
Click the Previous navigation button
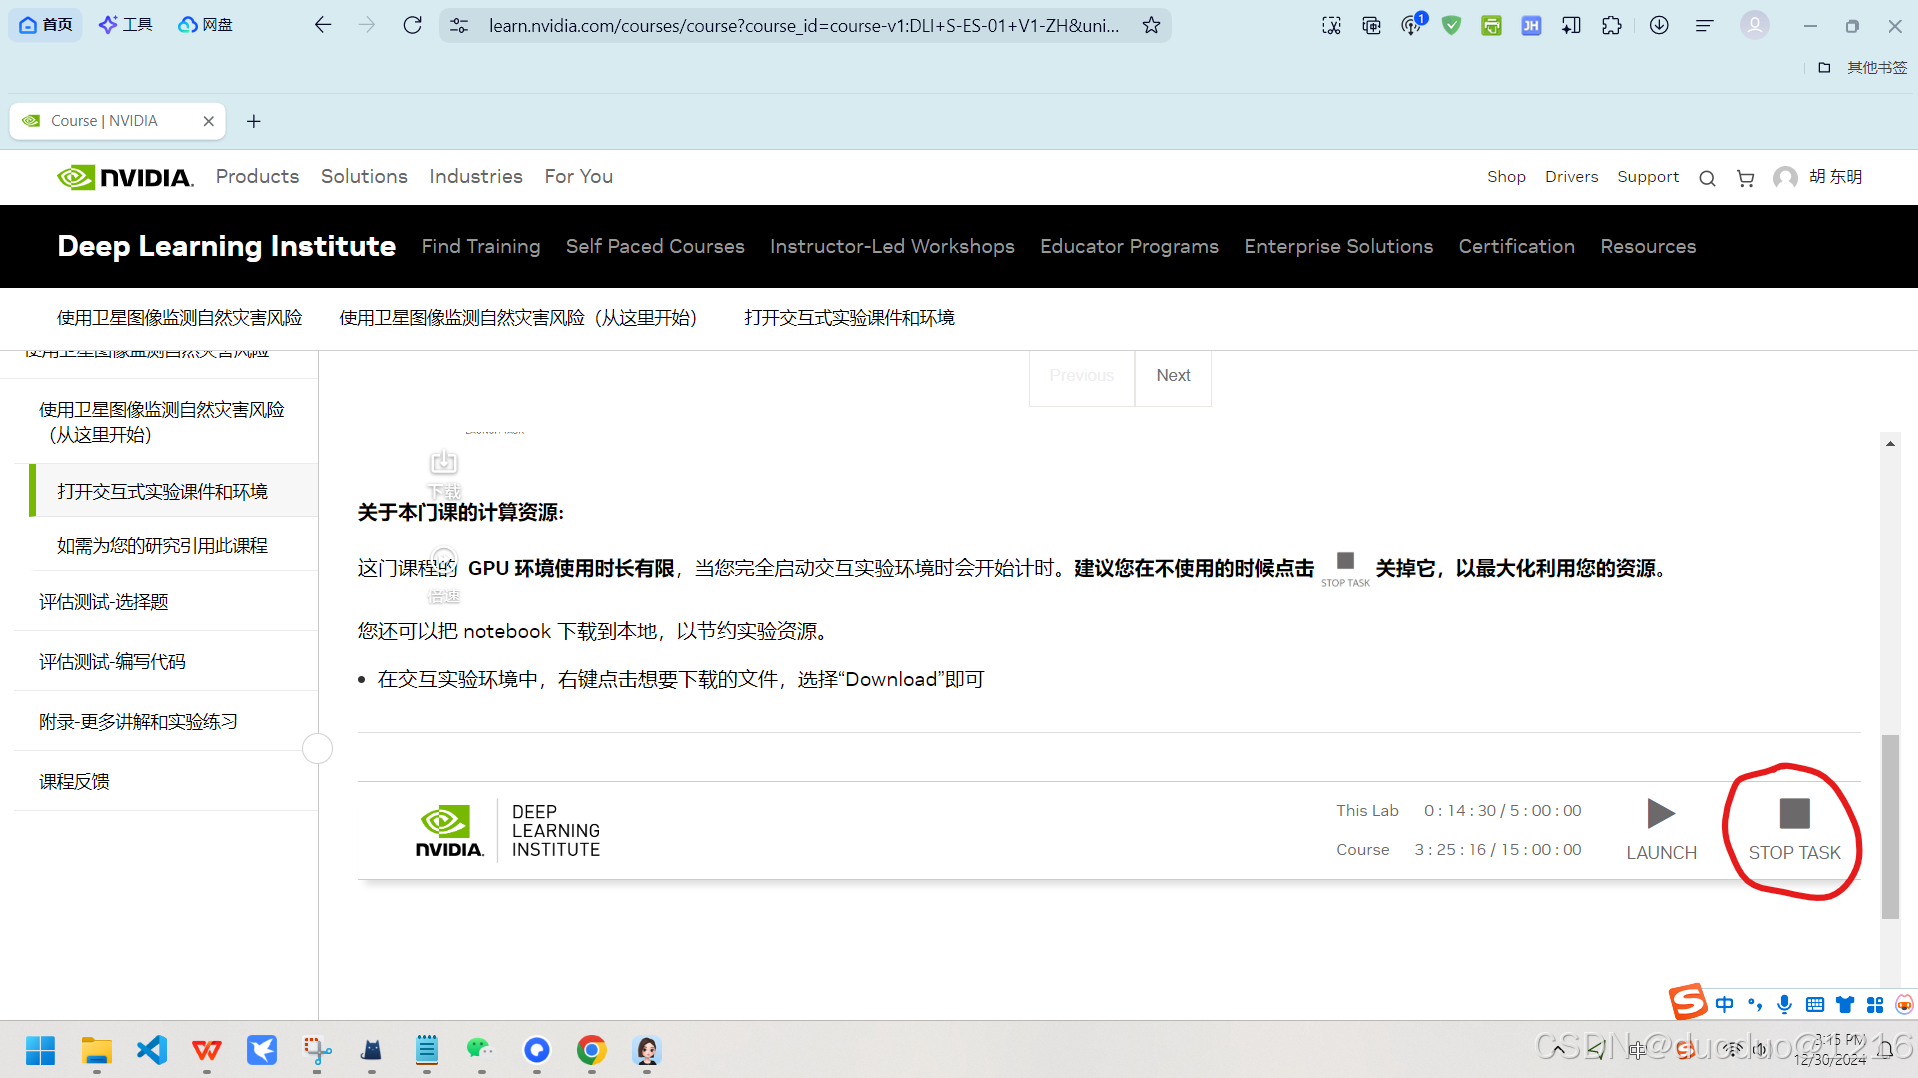[x=1082, y=376]
